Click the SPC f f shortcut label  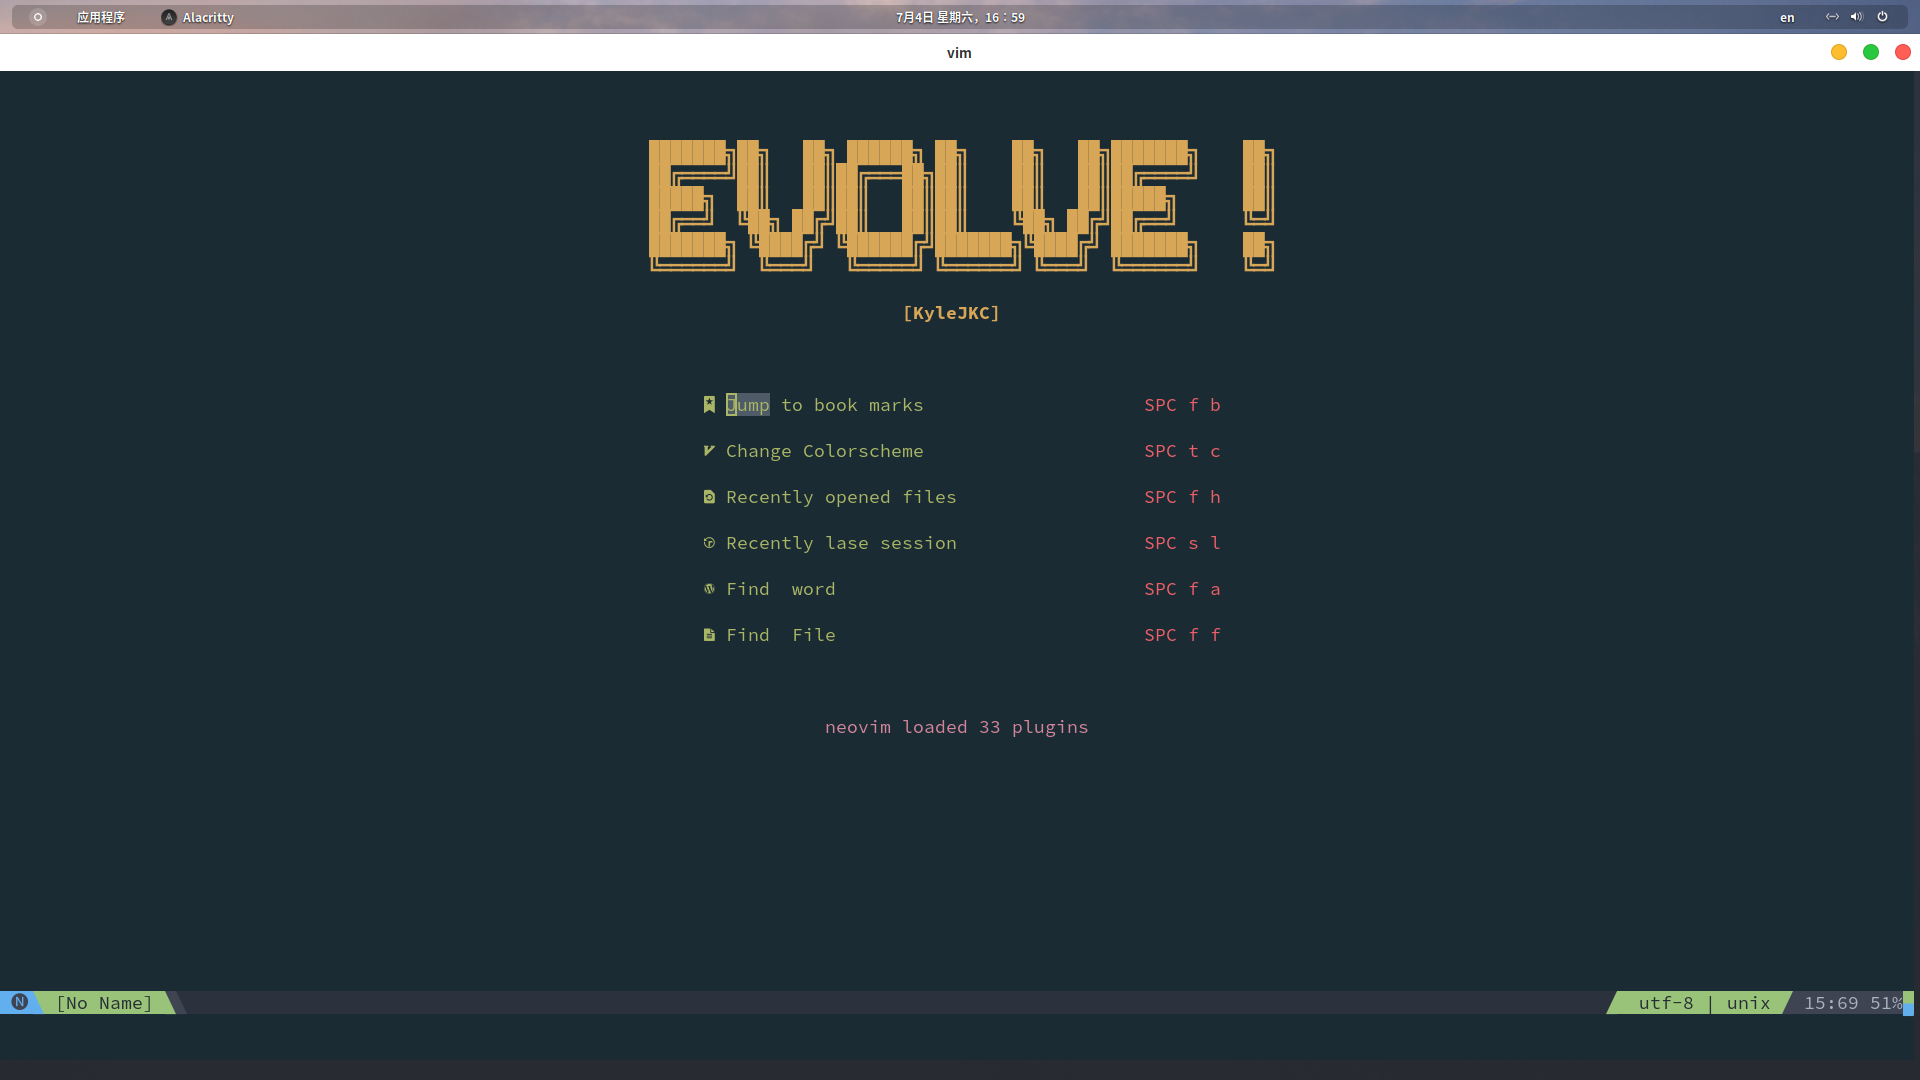(1182, 635)
